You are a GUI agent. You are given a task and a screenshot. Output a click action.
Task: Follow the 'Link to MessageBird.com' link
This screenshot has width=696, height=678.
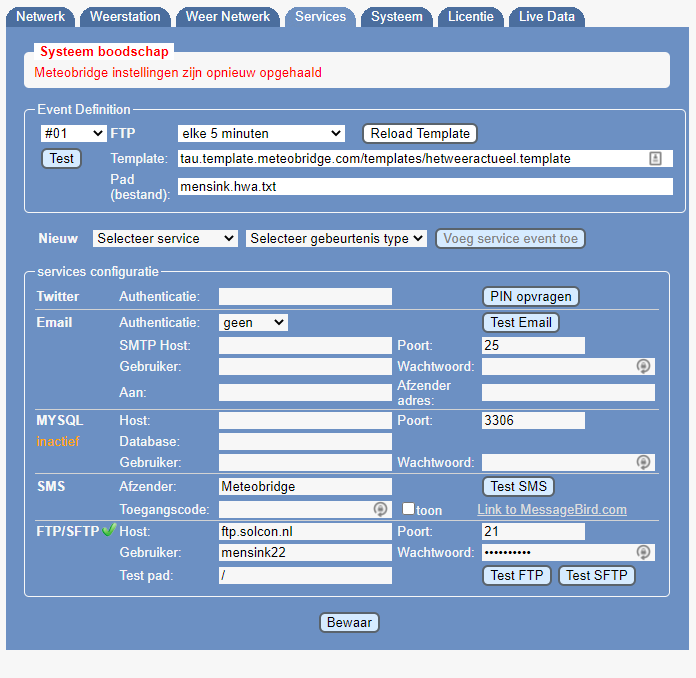(552, 510)
